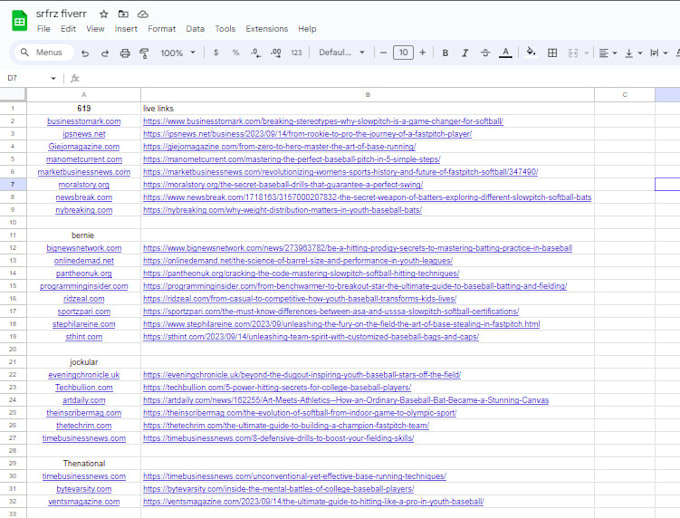Open the File menu
680x518 pixels.
[x=43, y=29]
